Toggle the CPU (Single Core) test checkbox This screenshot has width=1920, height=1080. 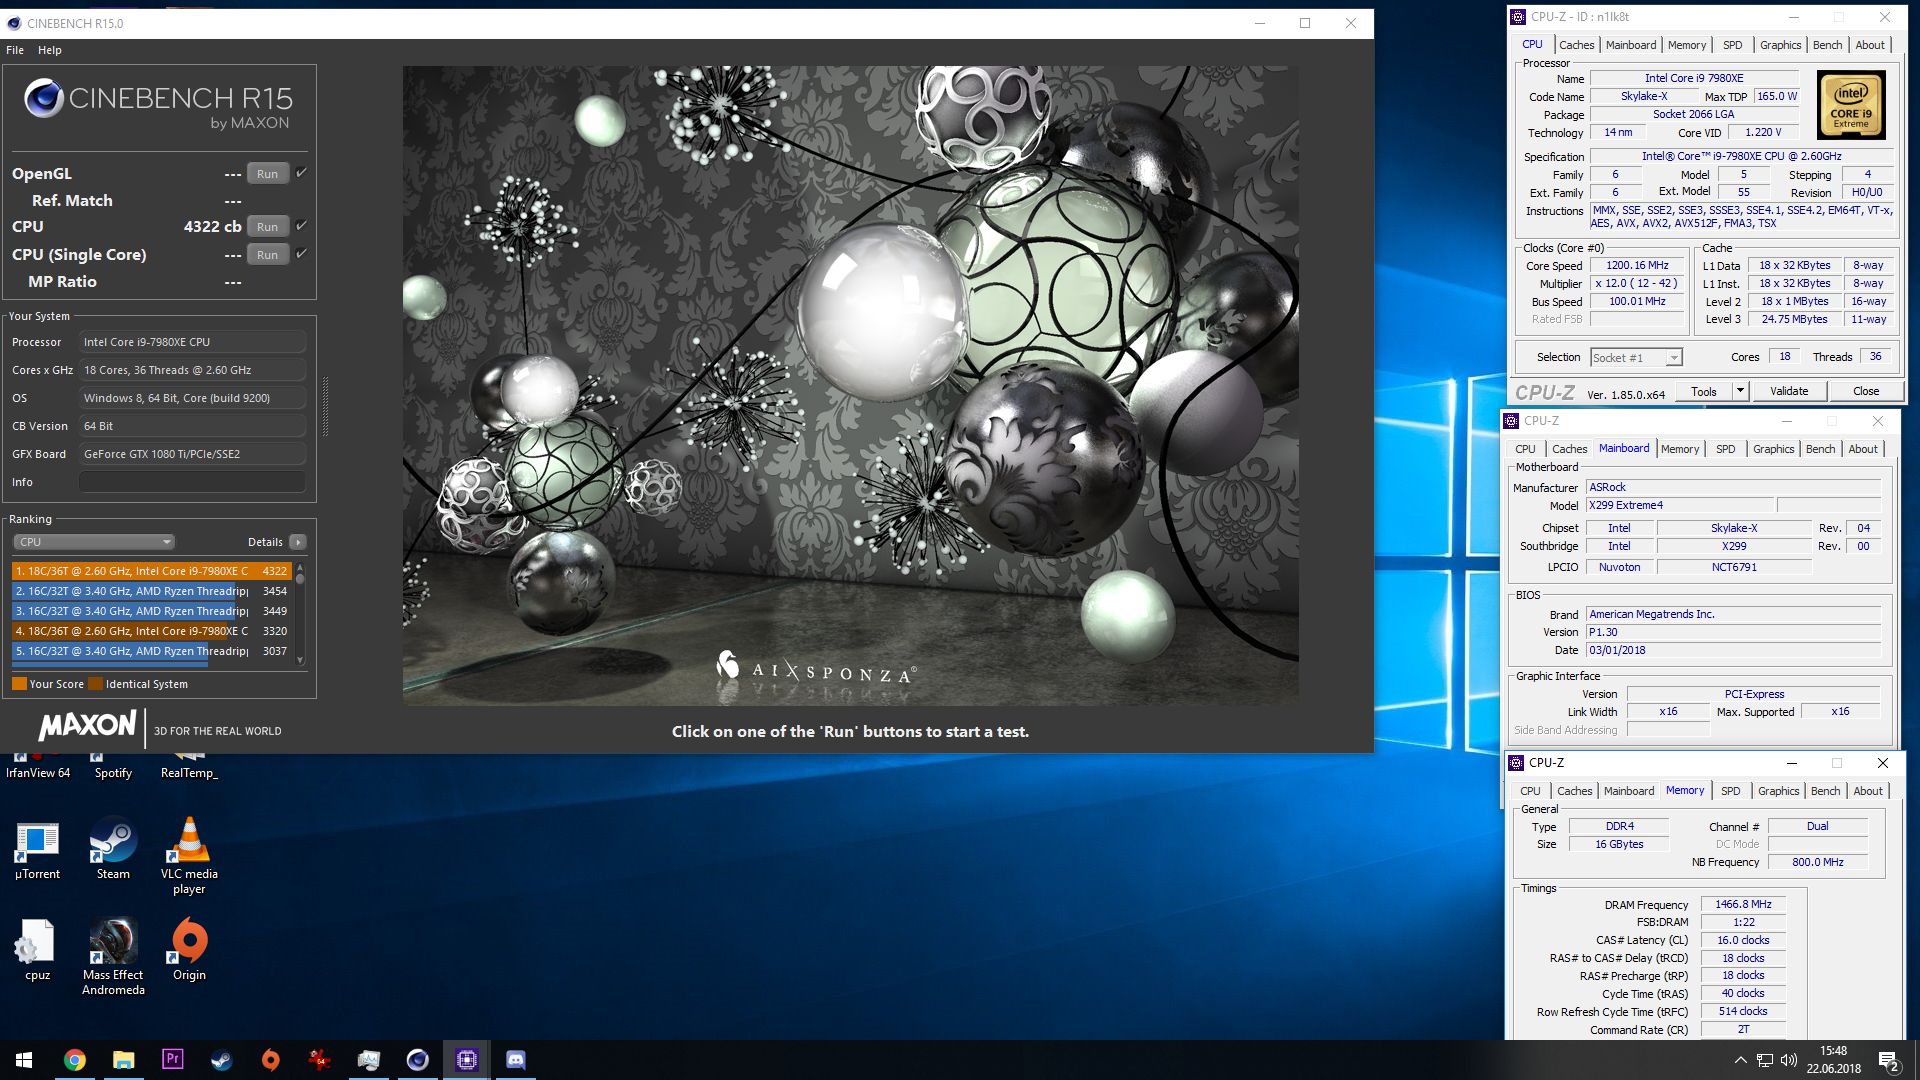tap(301, 253)
